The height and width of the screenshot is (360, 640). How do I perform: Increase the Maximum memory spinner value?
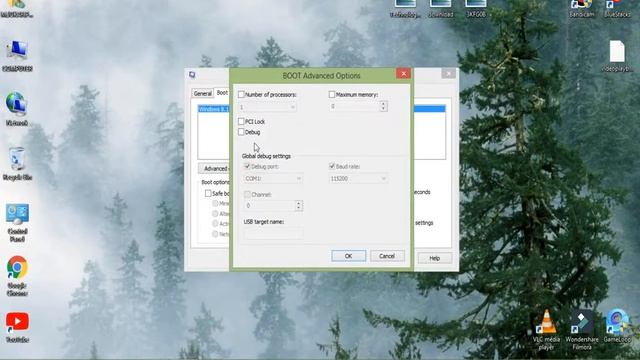click(383, 104)
